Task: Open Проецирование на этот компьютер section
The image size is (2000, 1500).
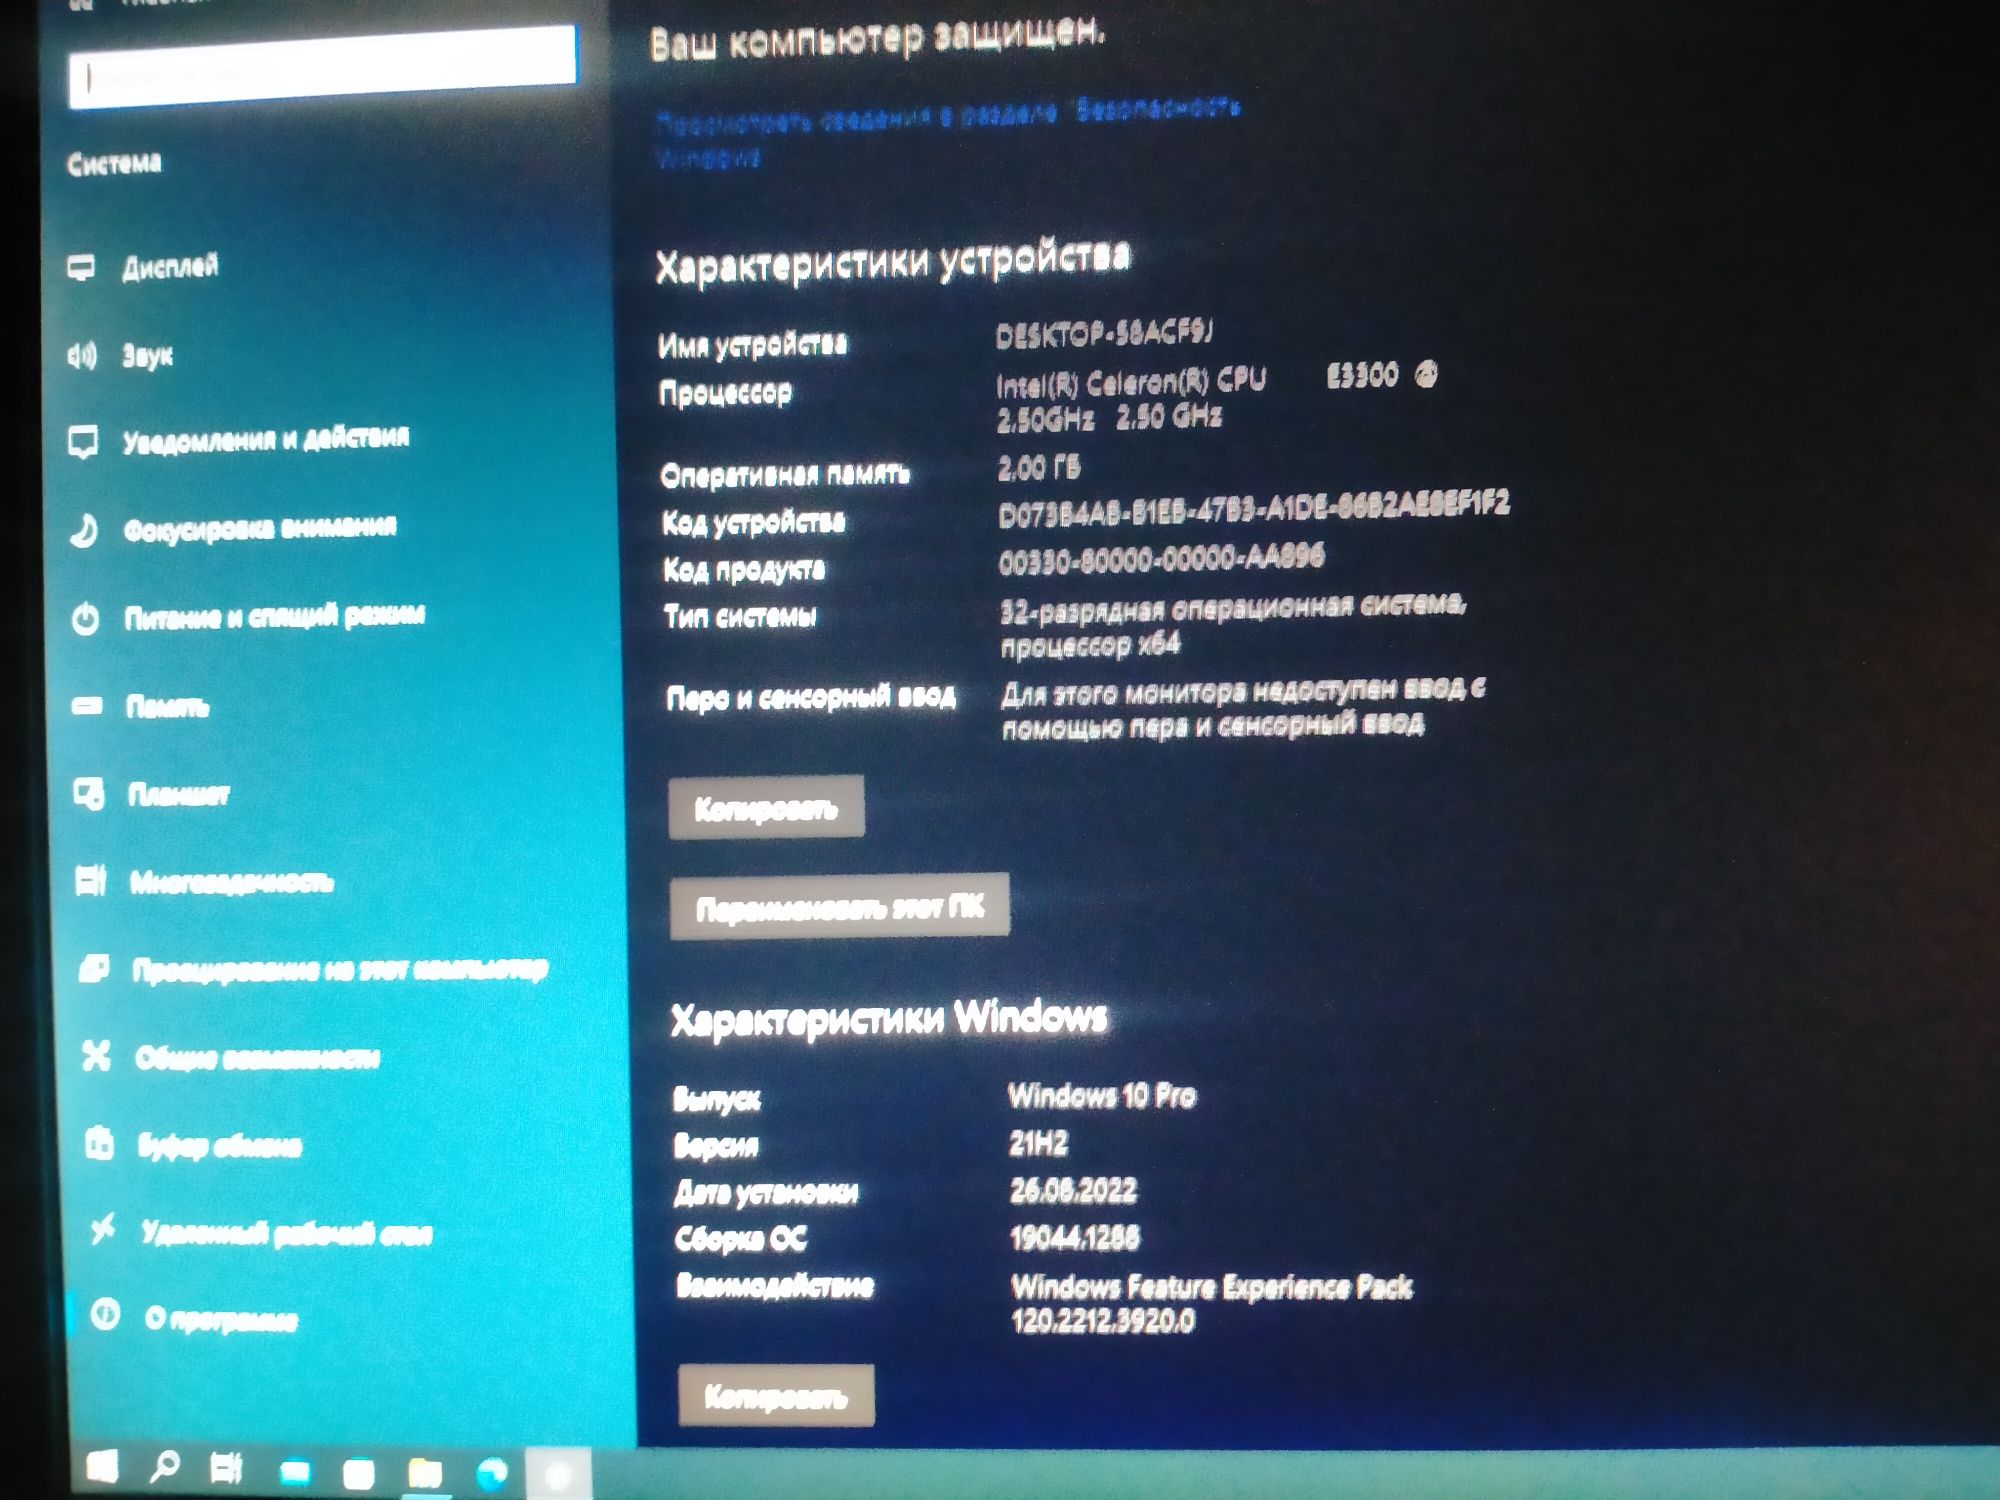Action: 340,969
